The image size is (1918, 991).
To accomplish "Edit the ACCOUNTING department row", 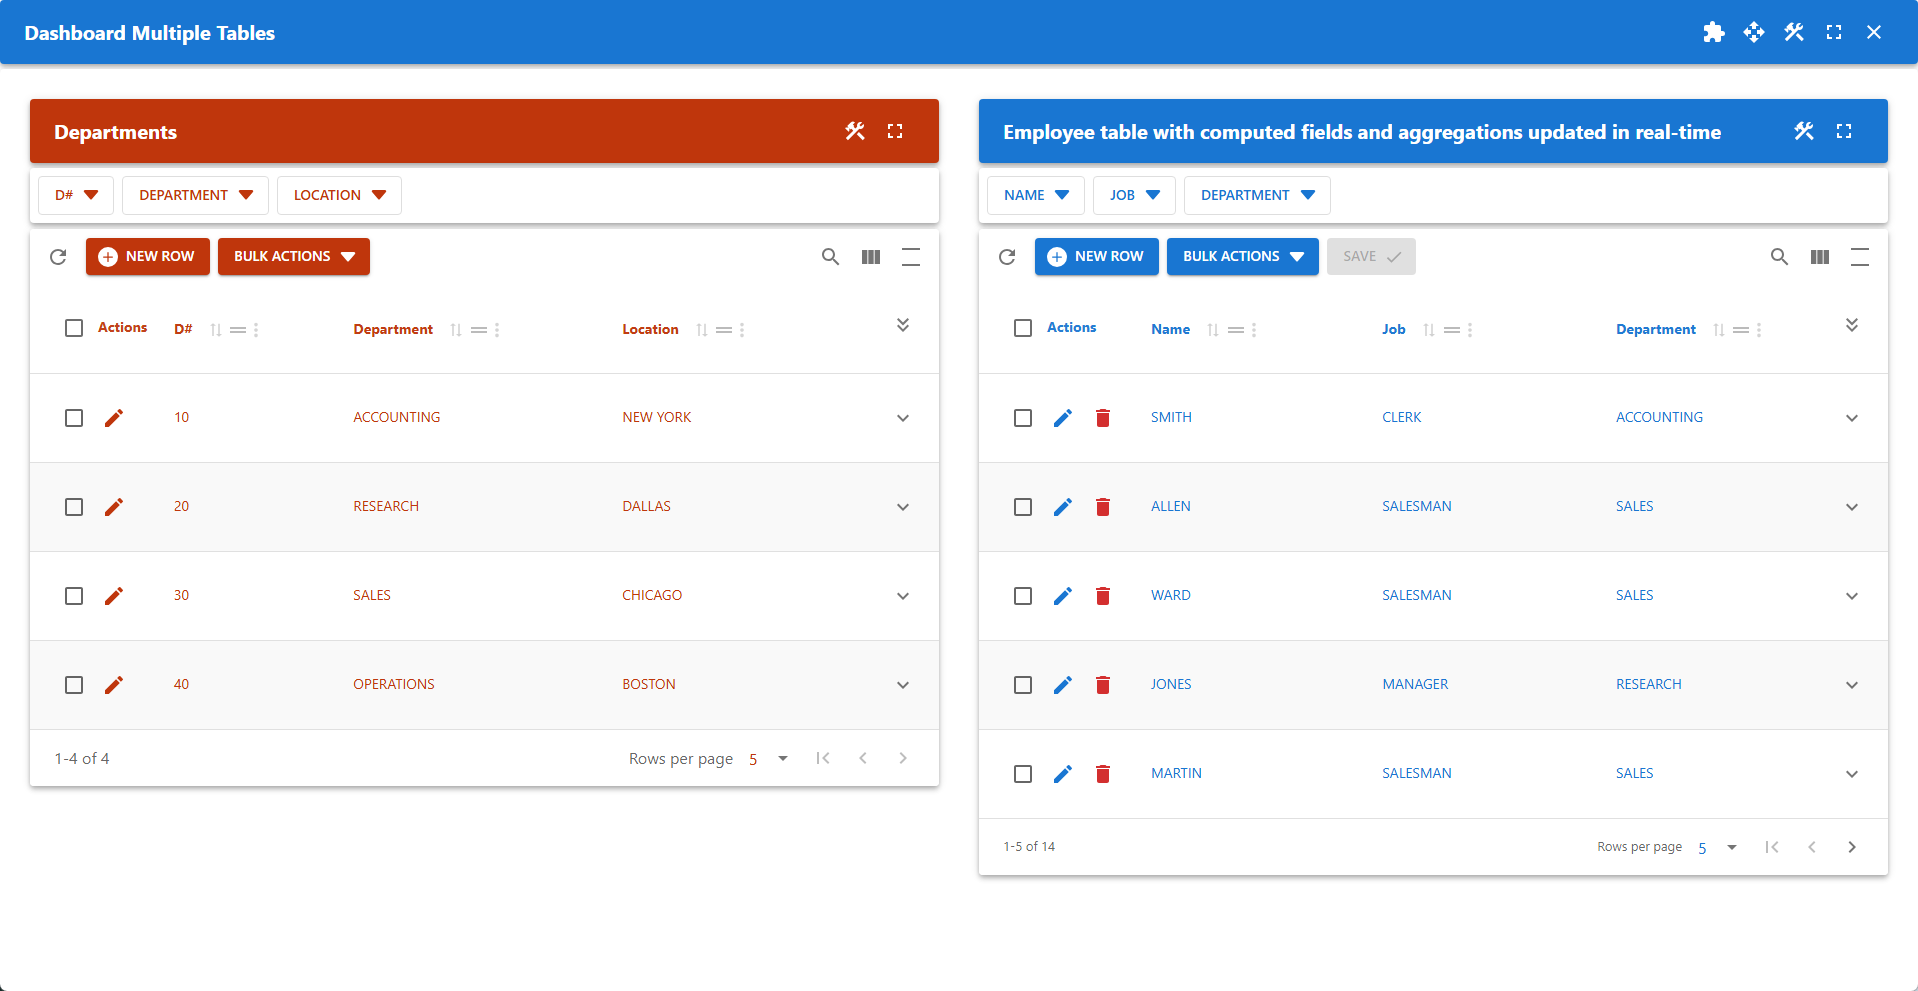I will pos(114,418).
